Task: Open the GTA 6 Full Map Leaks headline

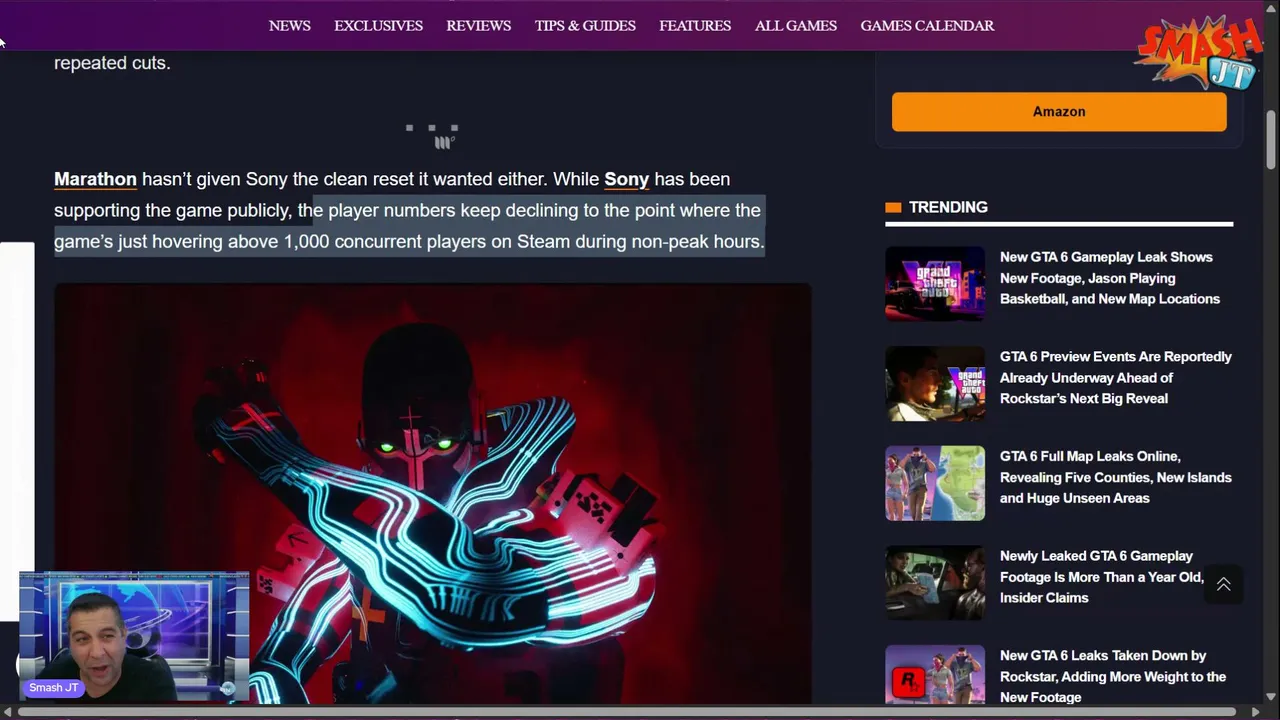Action: pos(1116,477)
